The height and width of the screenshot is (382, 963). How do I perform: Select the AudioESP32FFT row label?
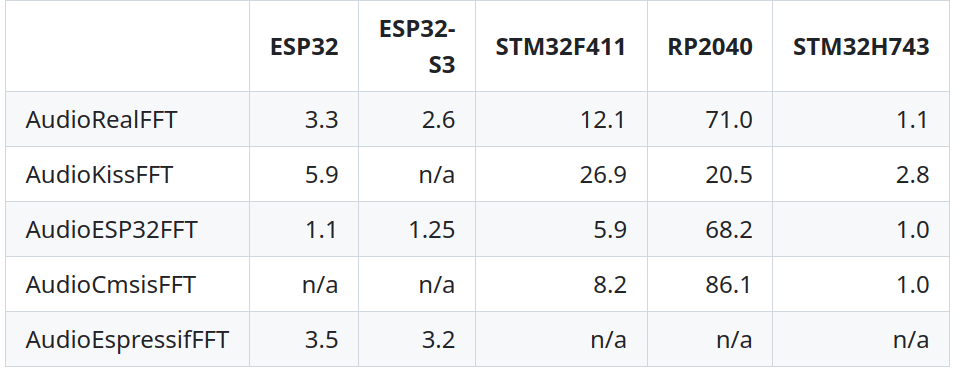click(111, 230)
